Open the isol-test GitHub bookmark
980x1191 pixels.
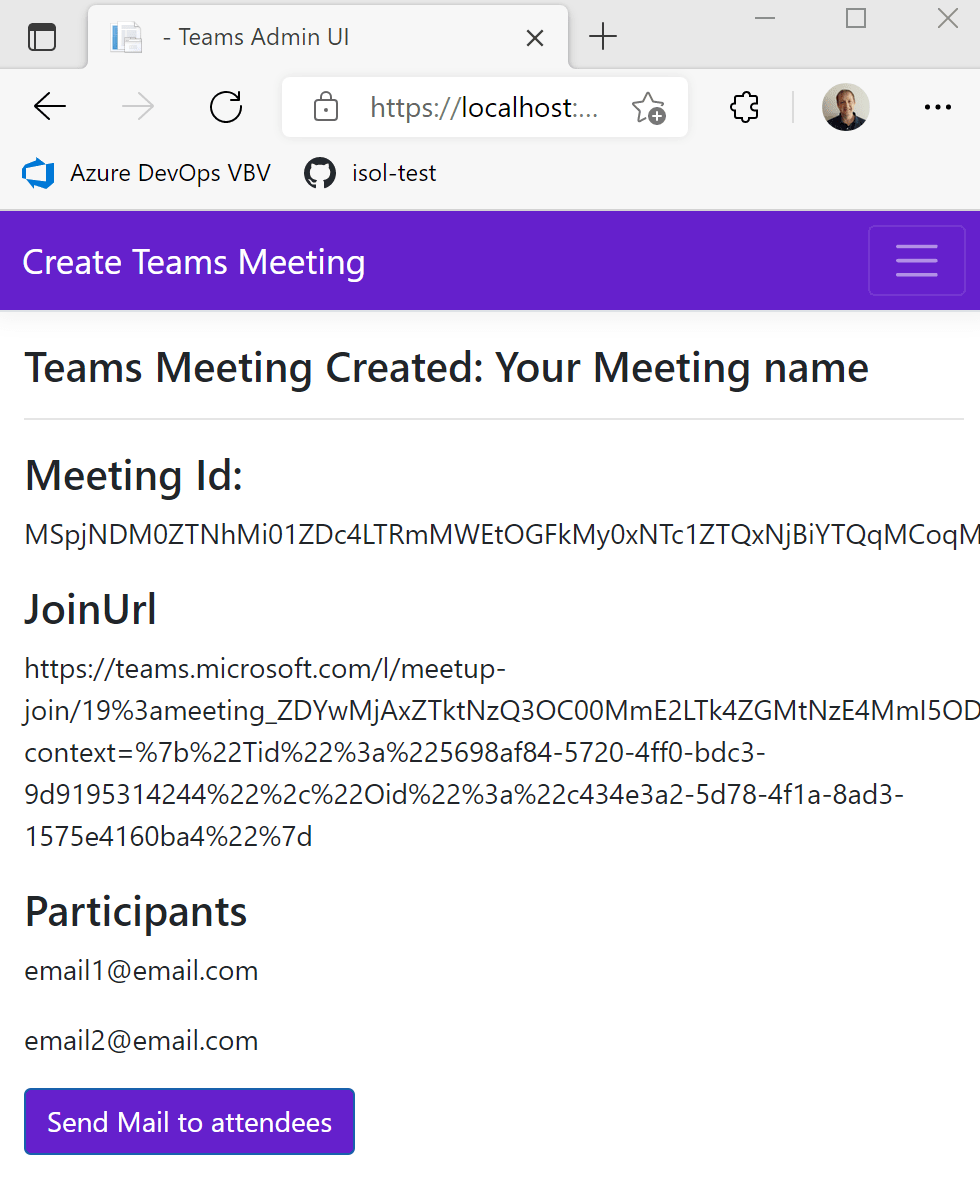pyautogui.click(x=371, y=173)
